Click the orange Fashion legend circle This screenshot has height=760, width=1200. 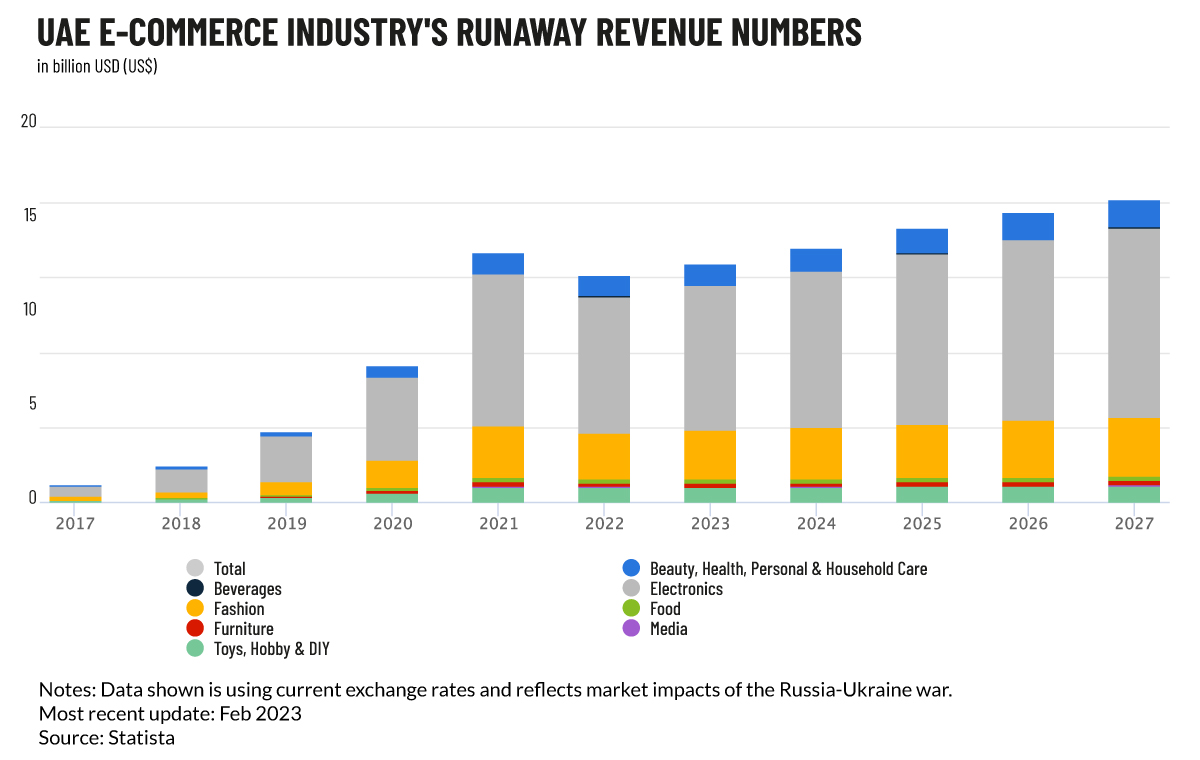(195, 608)
